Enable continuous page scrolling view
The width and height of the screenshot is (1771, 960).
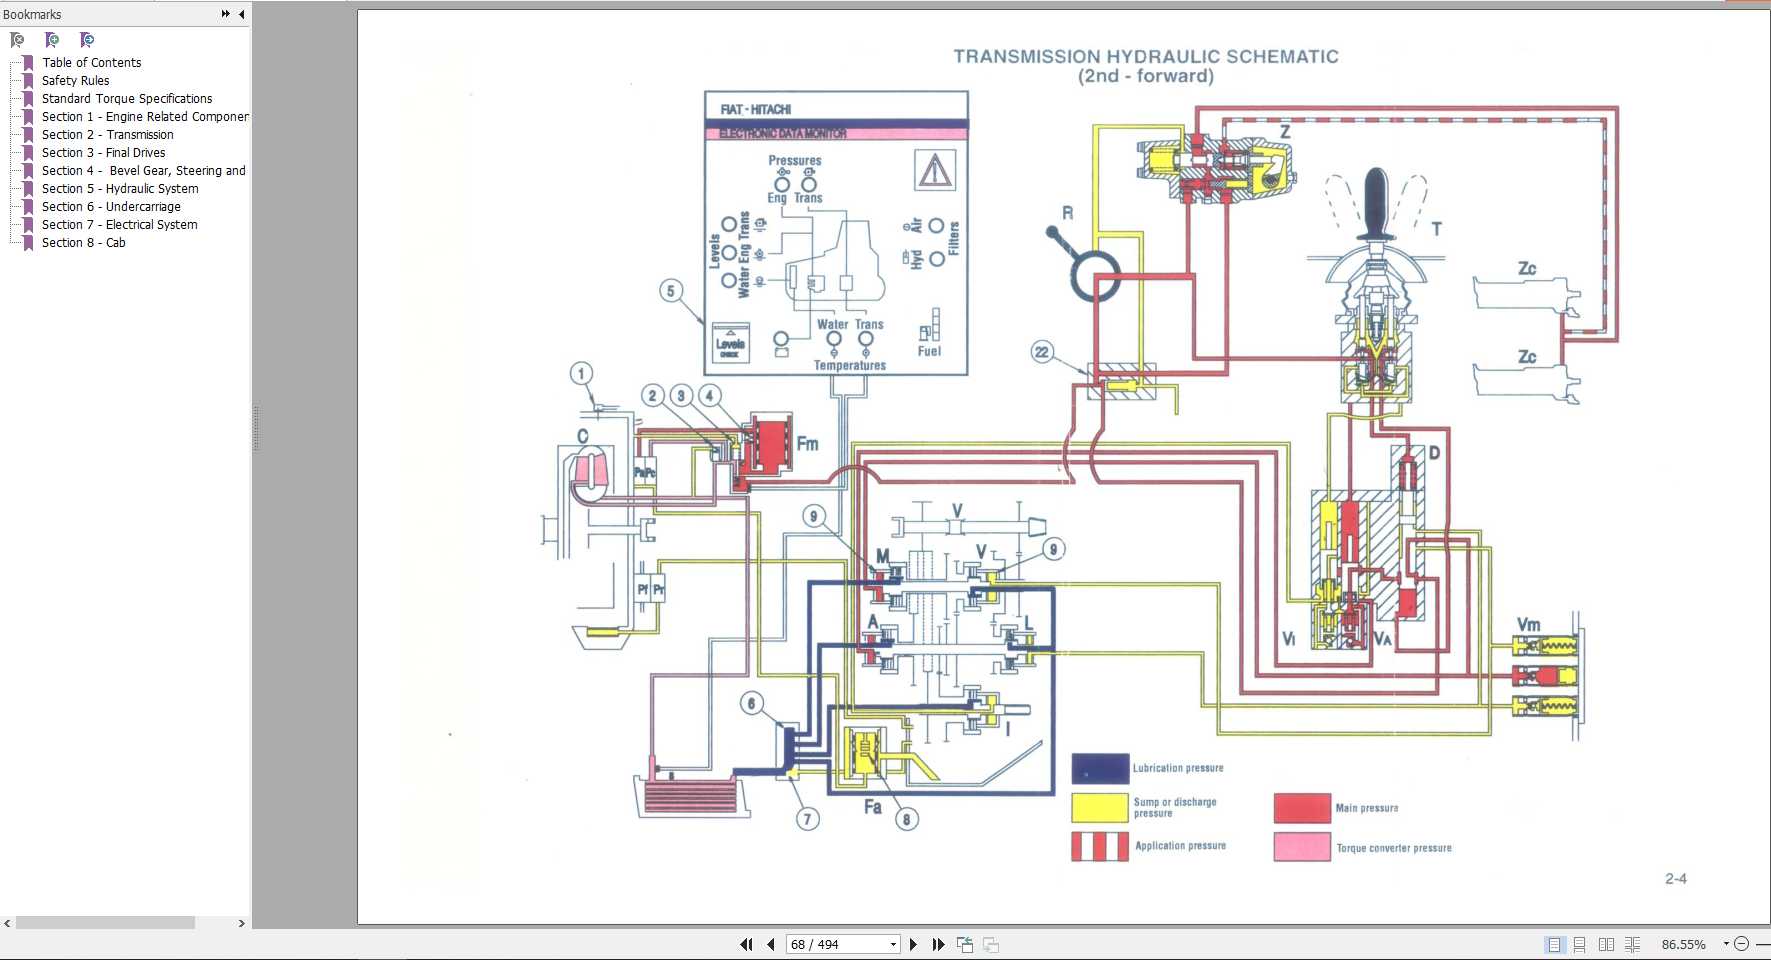pos(1580,944)
